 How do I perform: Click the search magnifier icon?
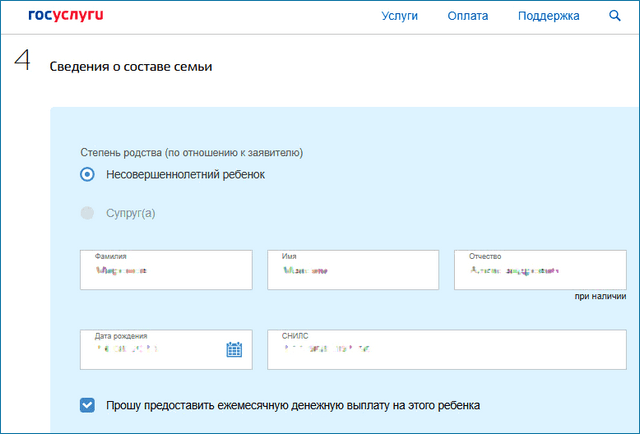pos(615,16)
